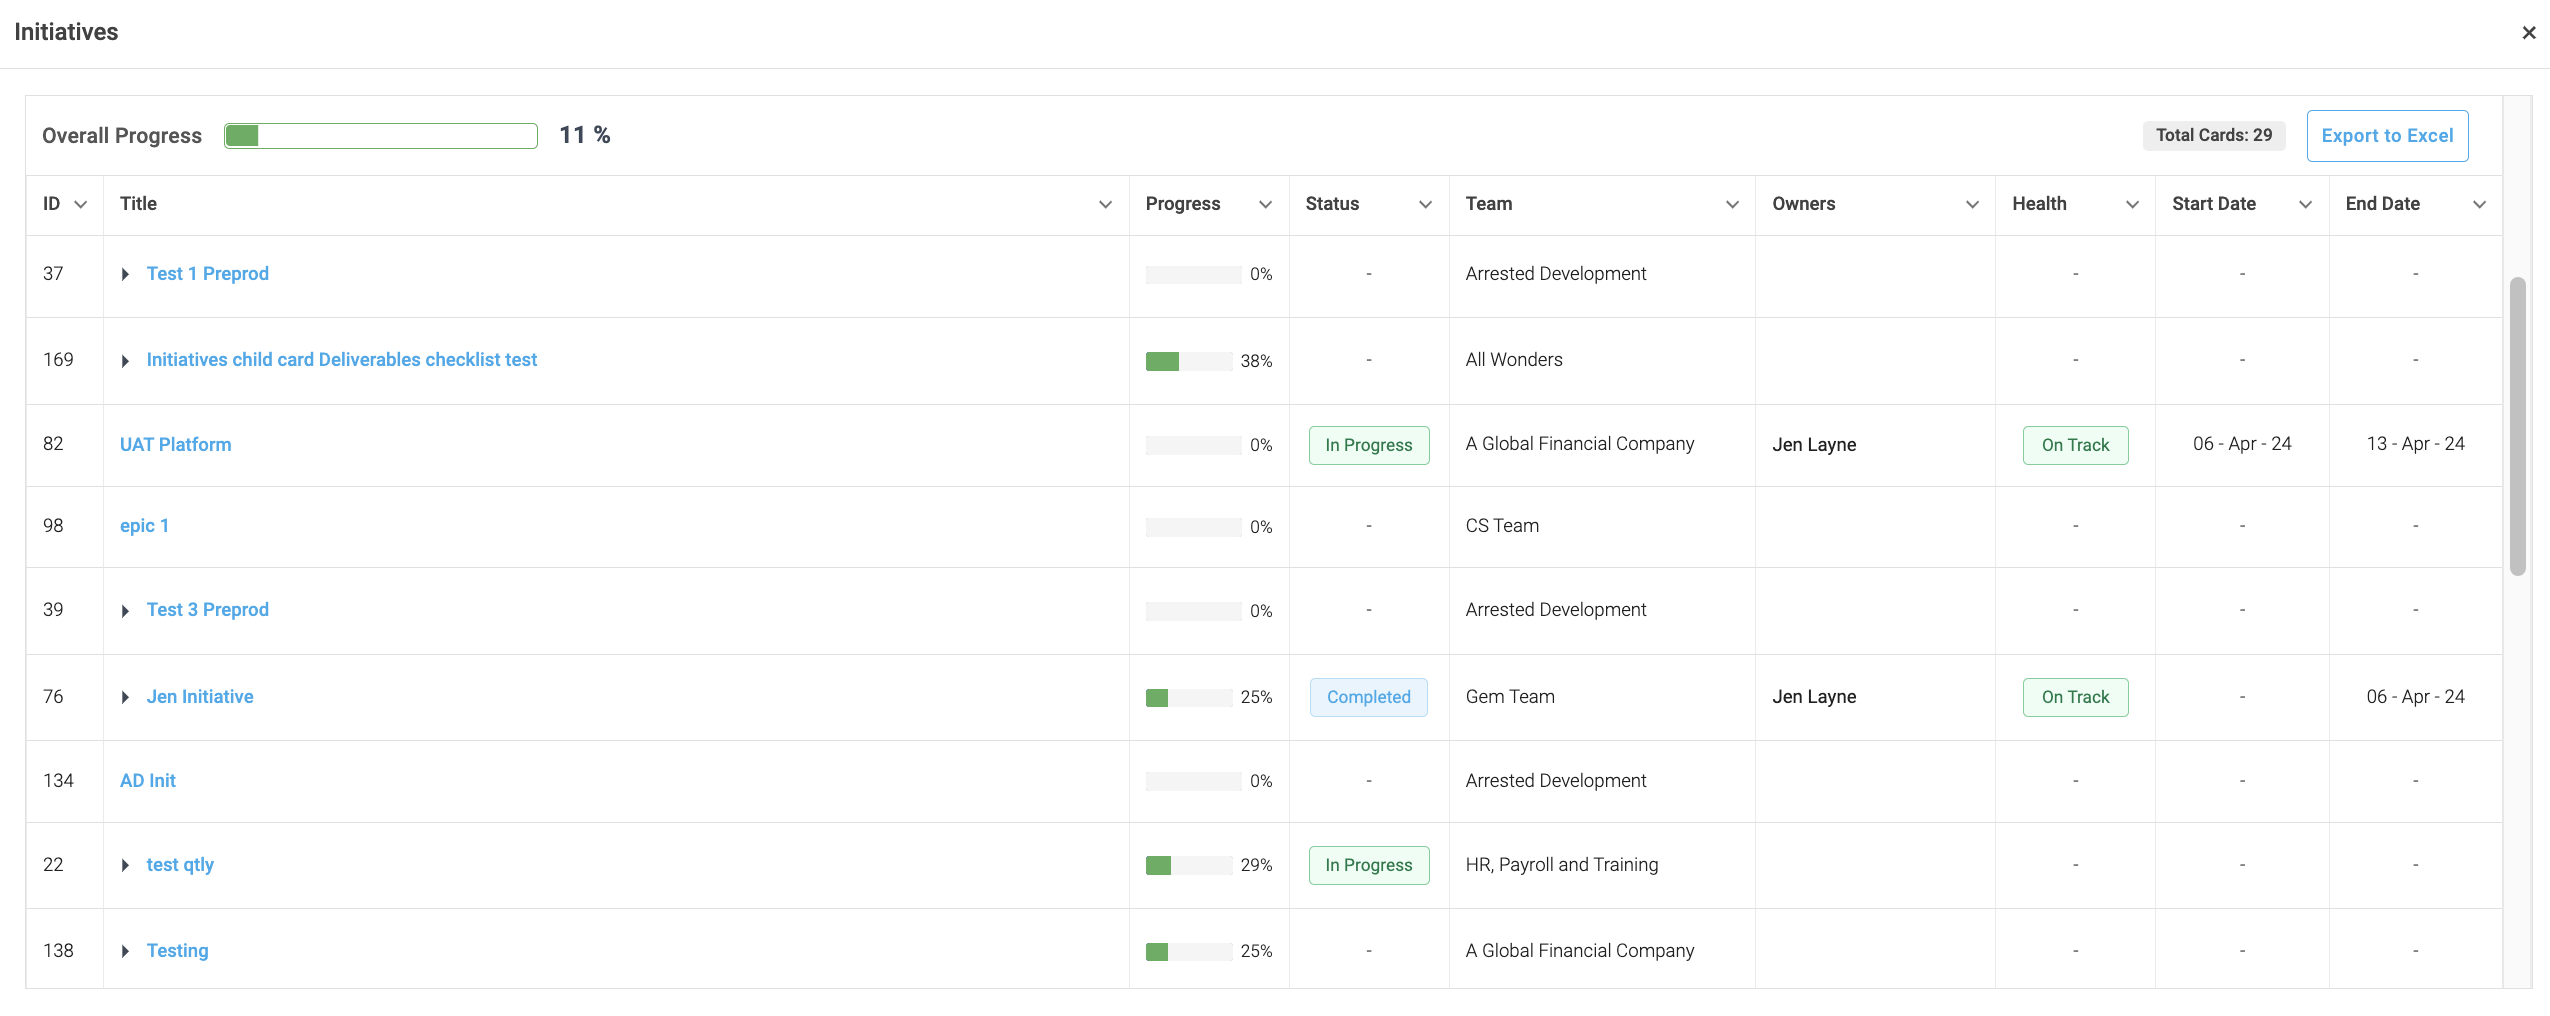2550x1016 pixels.
Task: Click start date 06 - Apr - 24
Action: point(2242,444)
